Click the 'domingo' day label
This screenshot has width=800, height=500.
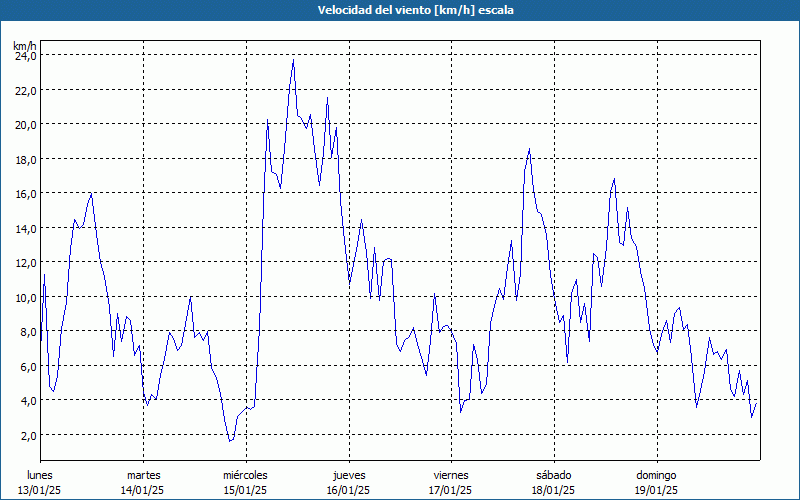point(656,475)
